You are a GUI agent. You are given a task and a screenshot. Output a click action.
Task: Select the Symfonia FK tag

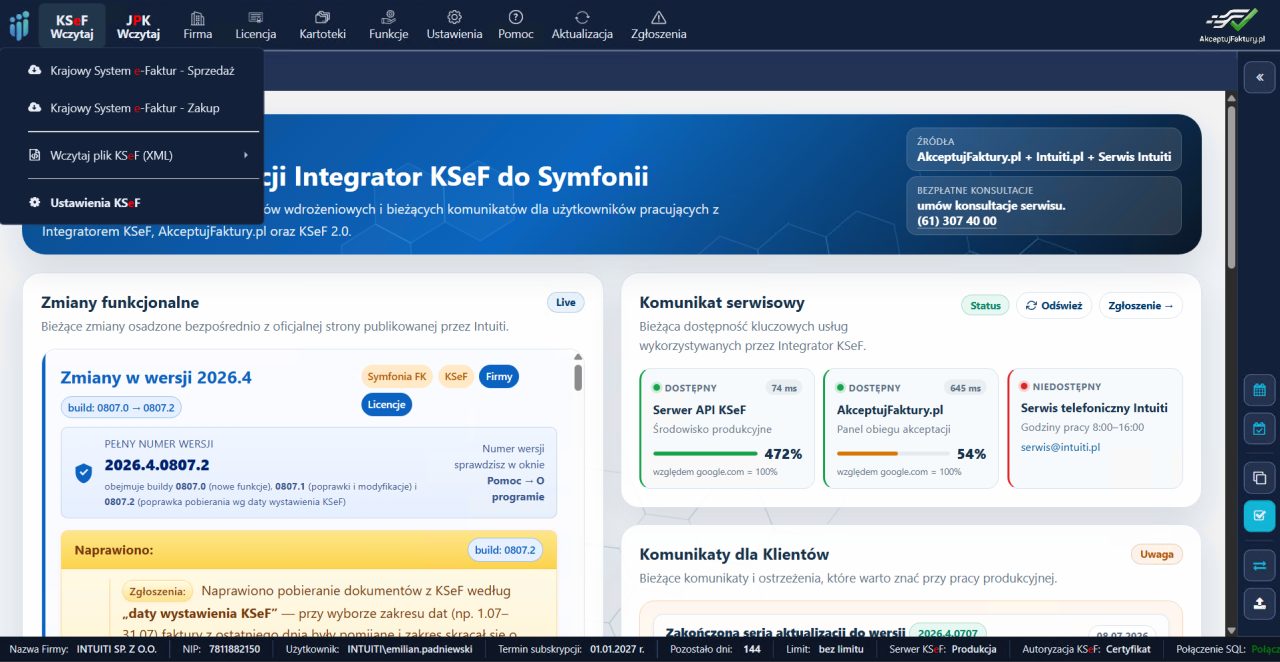click(397, 377)
